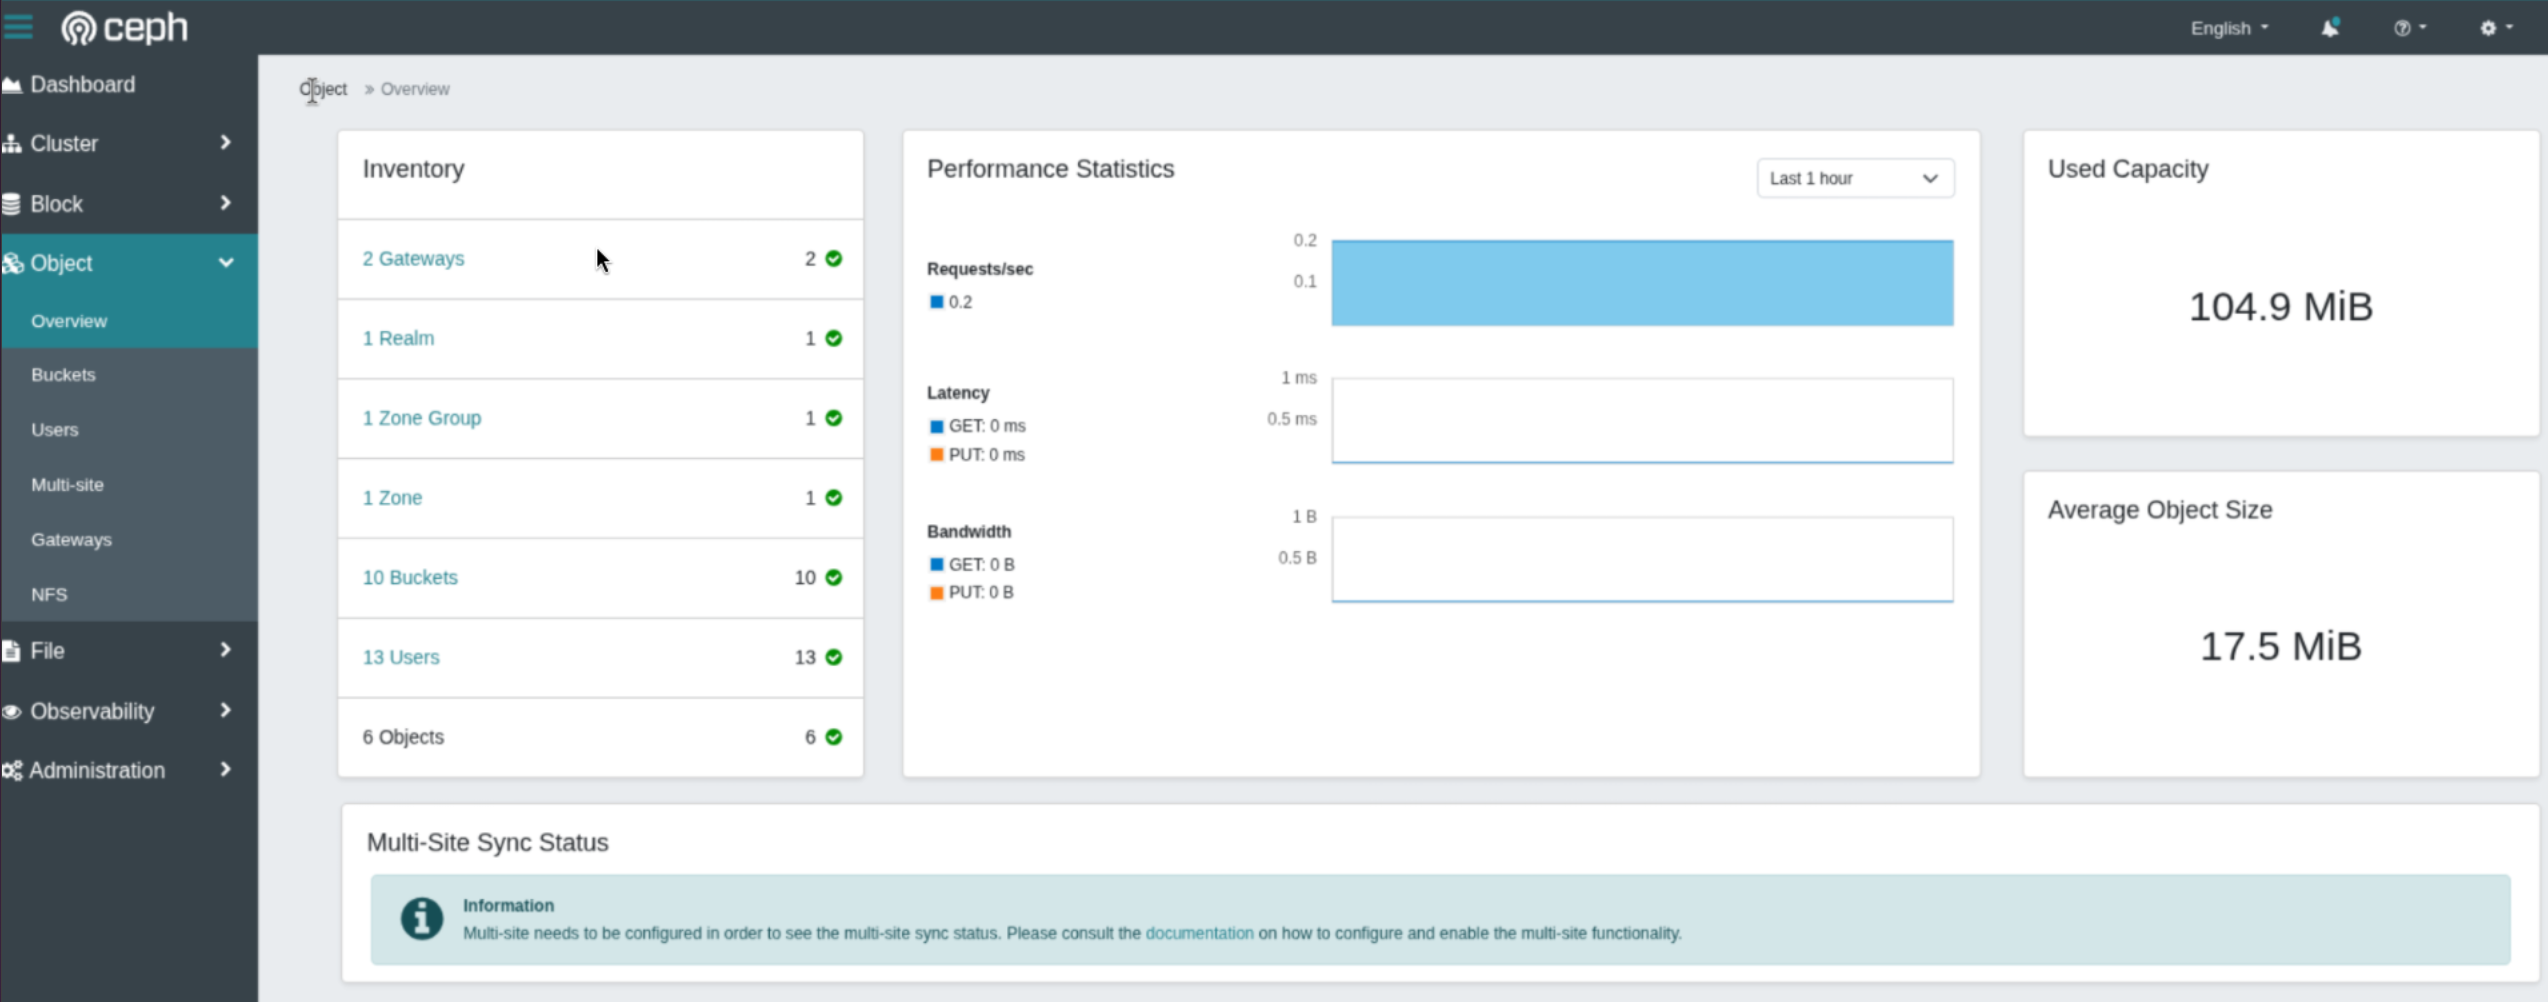Open the Multi-site sidebar item
2548x1002 pixels.
pos(67,485)
